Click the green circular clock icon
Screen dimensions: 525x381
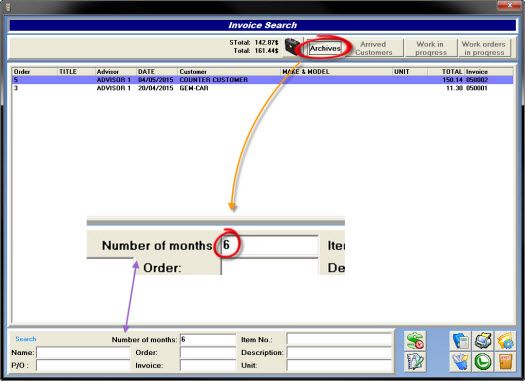[x=482, y=361]
